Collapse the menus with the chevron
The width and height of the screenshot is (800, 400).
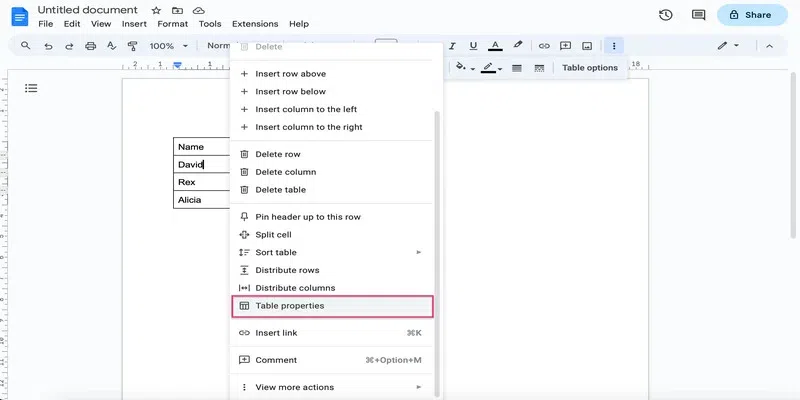769,46
